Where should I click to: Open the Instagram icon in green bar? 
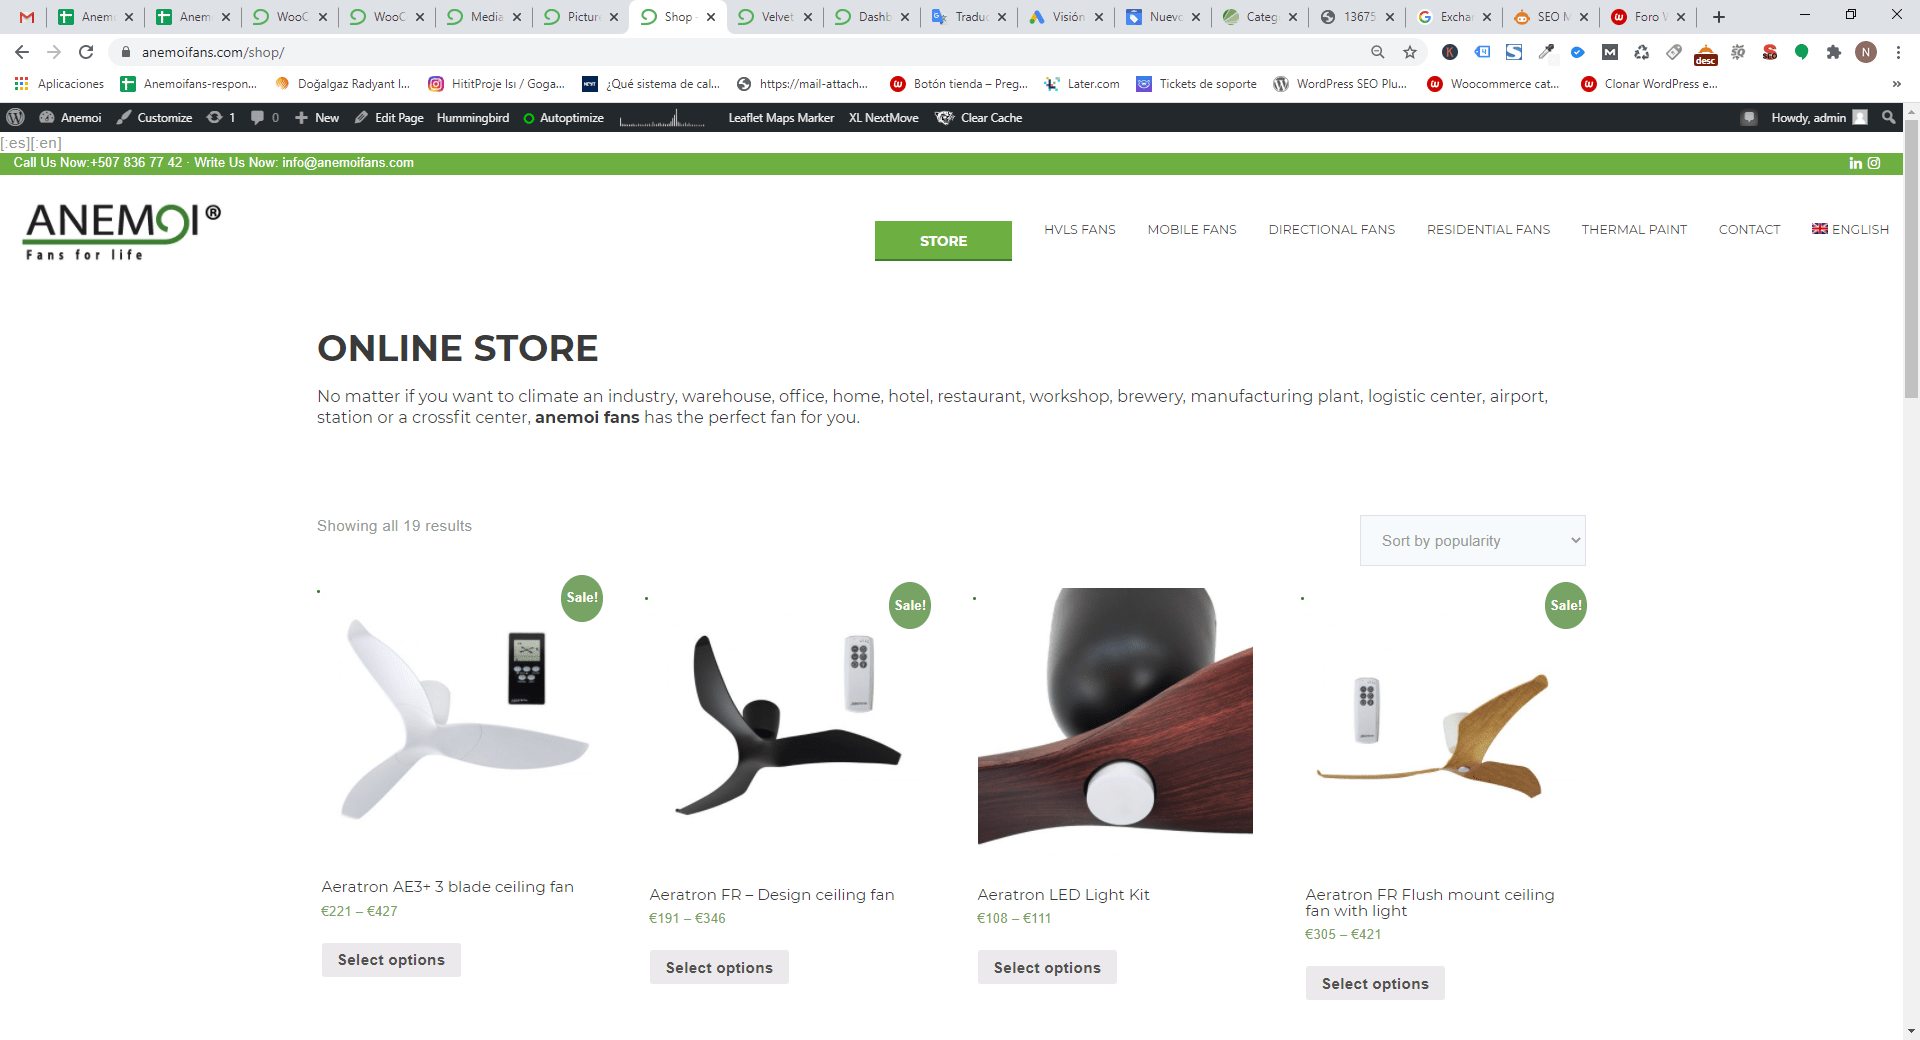(x=1874, y=163)
